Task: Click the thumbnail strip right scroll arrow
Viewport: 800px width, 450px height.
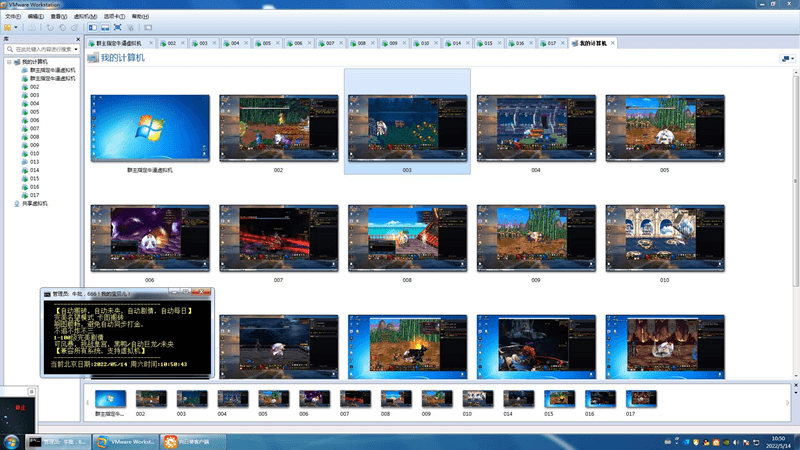Action: (787, 403)
